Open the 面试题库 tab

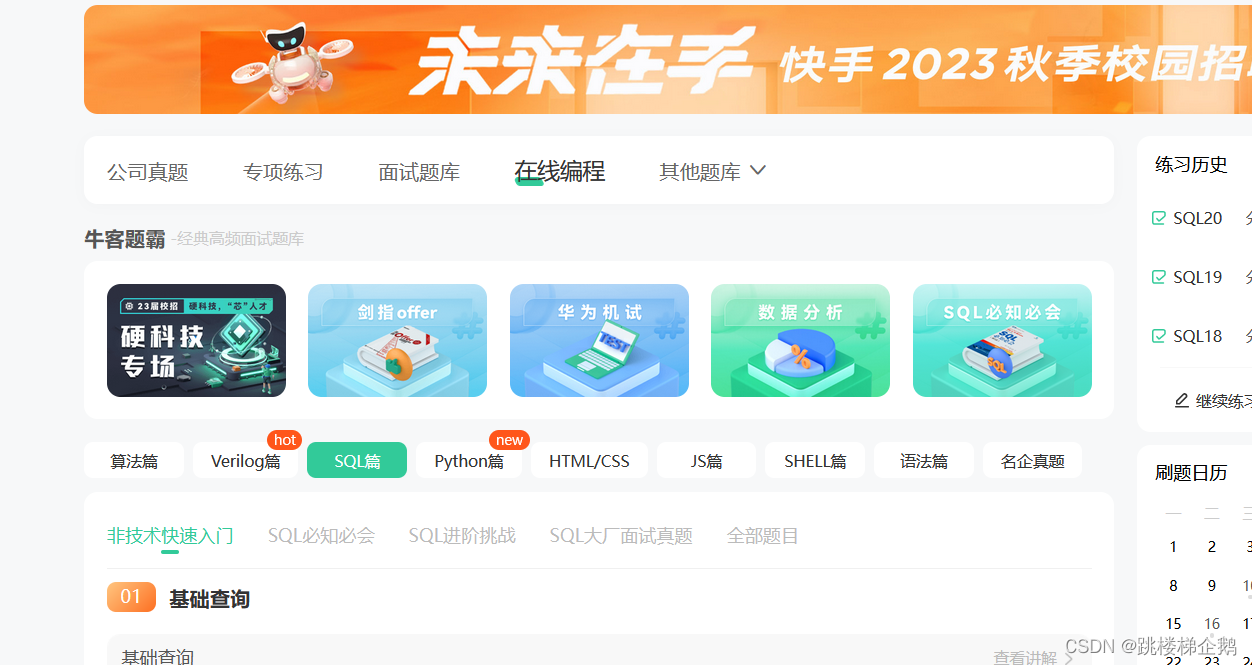pos(419,172)
